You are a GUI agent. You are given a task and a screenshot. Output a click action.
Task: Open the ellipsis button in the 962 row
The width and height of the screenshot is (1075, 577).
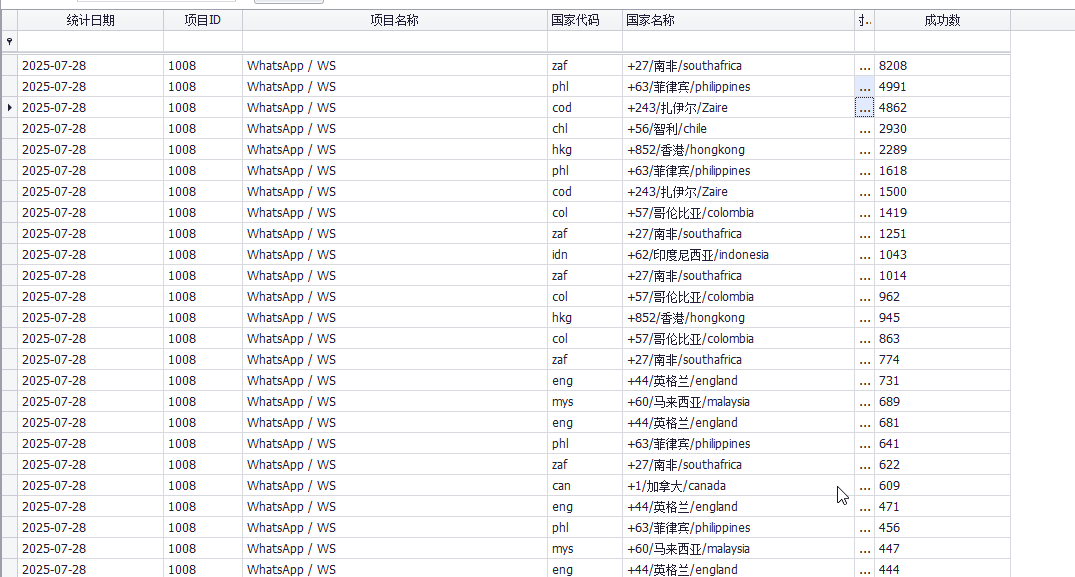point(865,297)
